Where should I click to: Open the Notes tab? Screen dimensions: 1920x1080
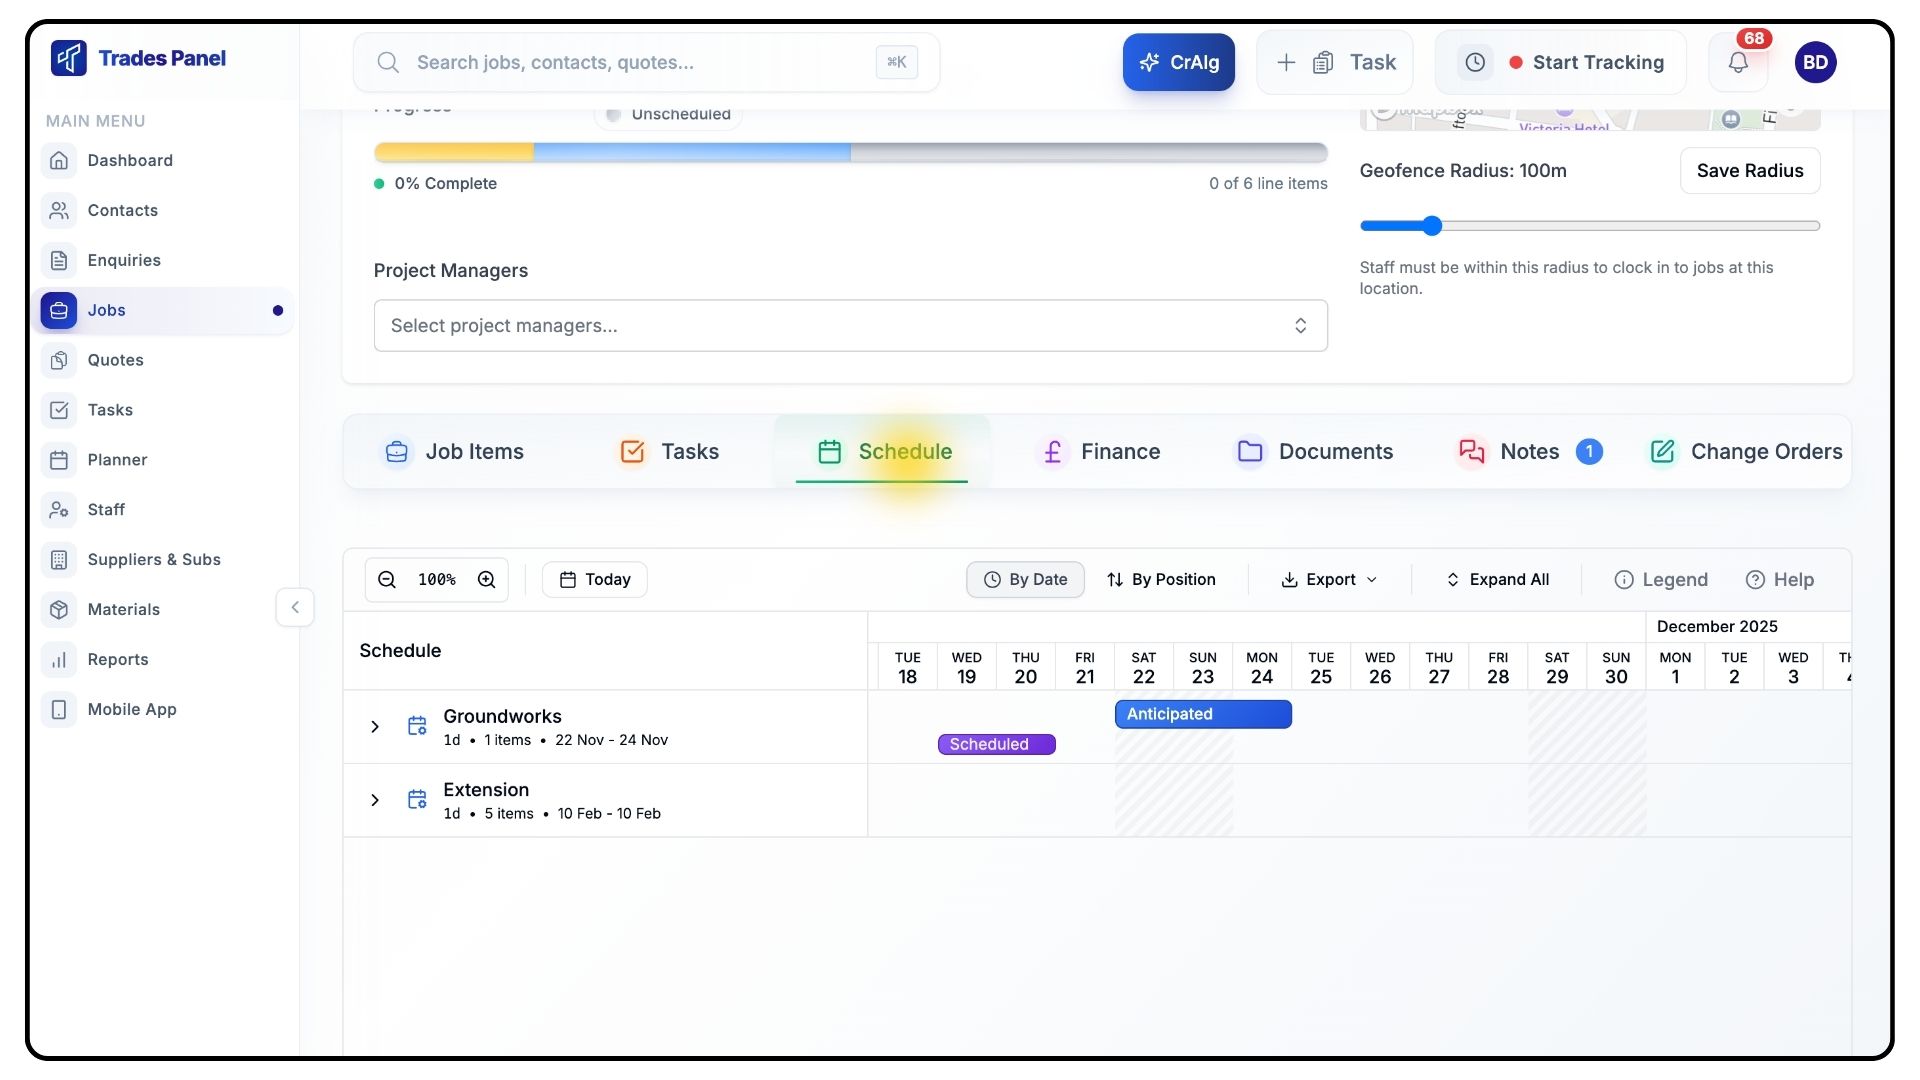click(x=1528, y=452)
